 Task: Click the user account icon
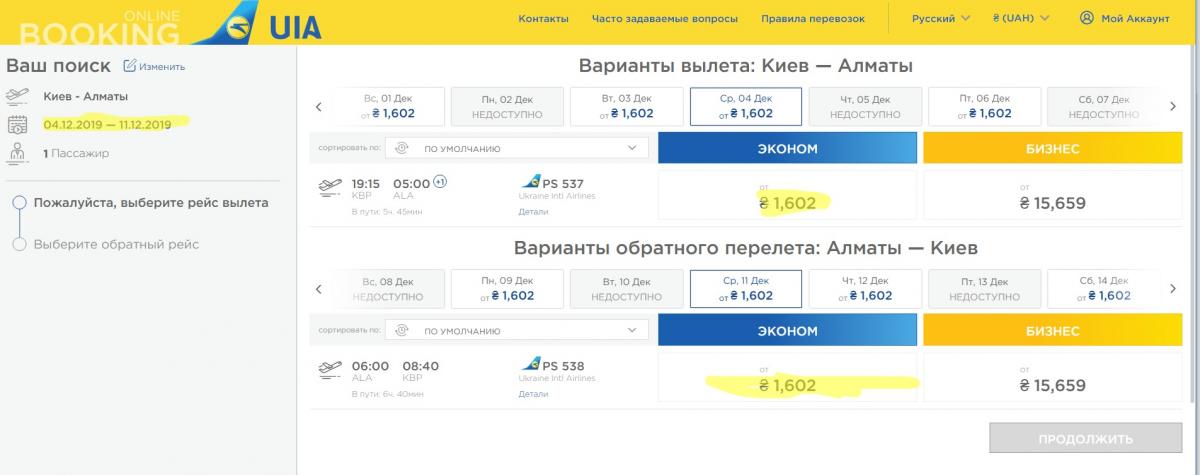click(x=1087, y=18)
